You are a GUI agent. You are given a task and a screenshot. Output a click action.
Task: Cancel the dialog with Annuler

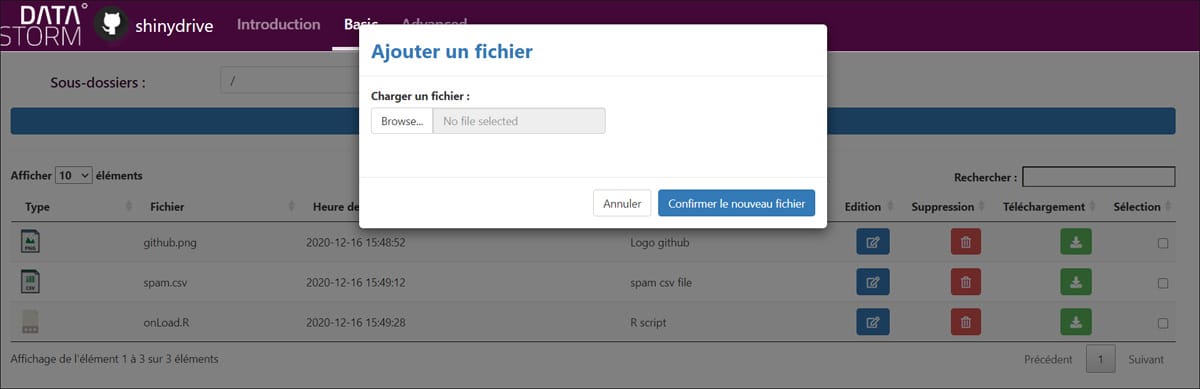coord(622,203)
